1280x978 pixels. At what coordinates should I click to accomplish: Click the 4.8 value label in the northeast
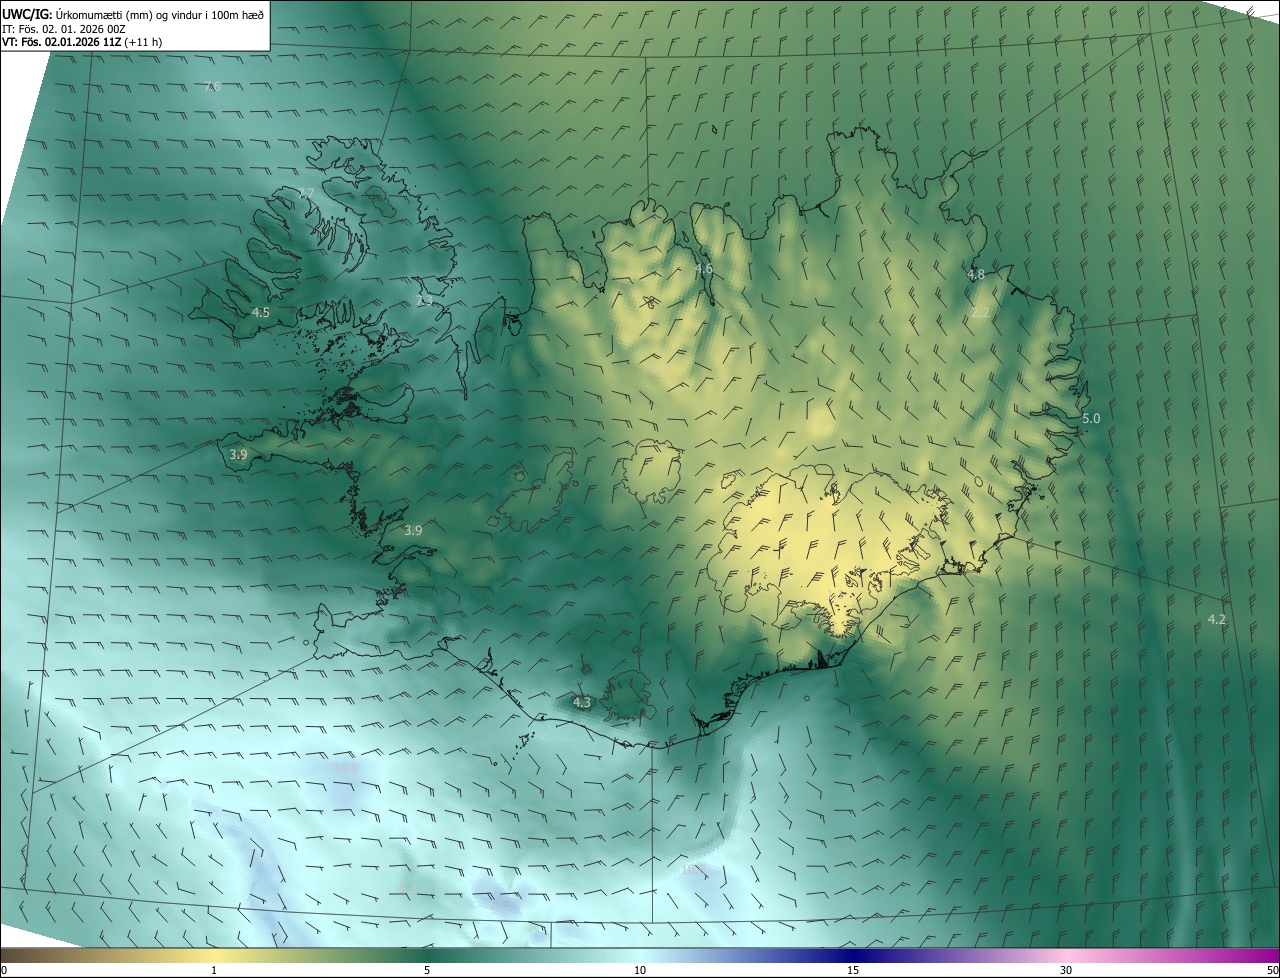coord(975,274)
